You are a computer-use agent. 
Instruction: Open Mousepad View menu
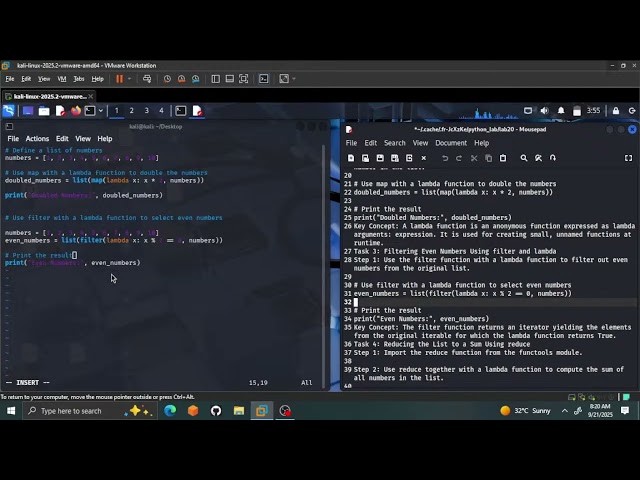tap(420, 143)
